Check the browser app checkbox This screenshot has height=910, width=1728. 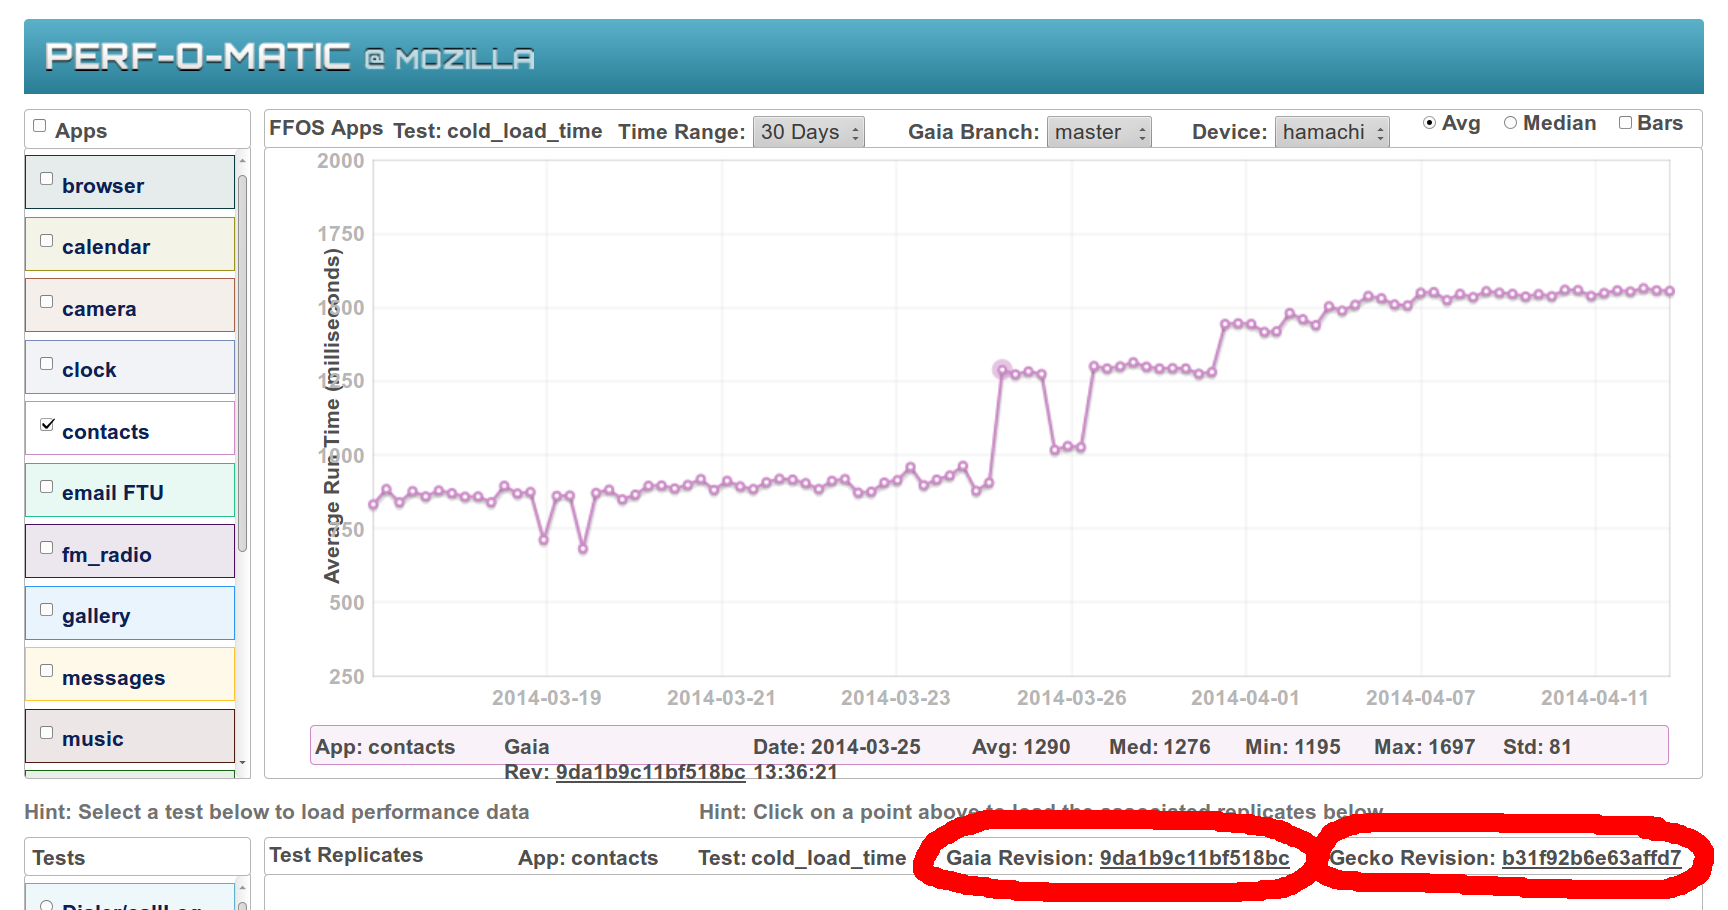click(46, 179)
